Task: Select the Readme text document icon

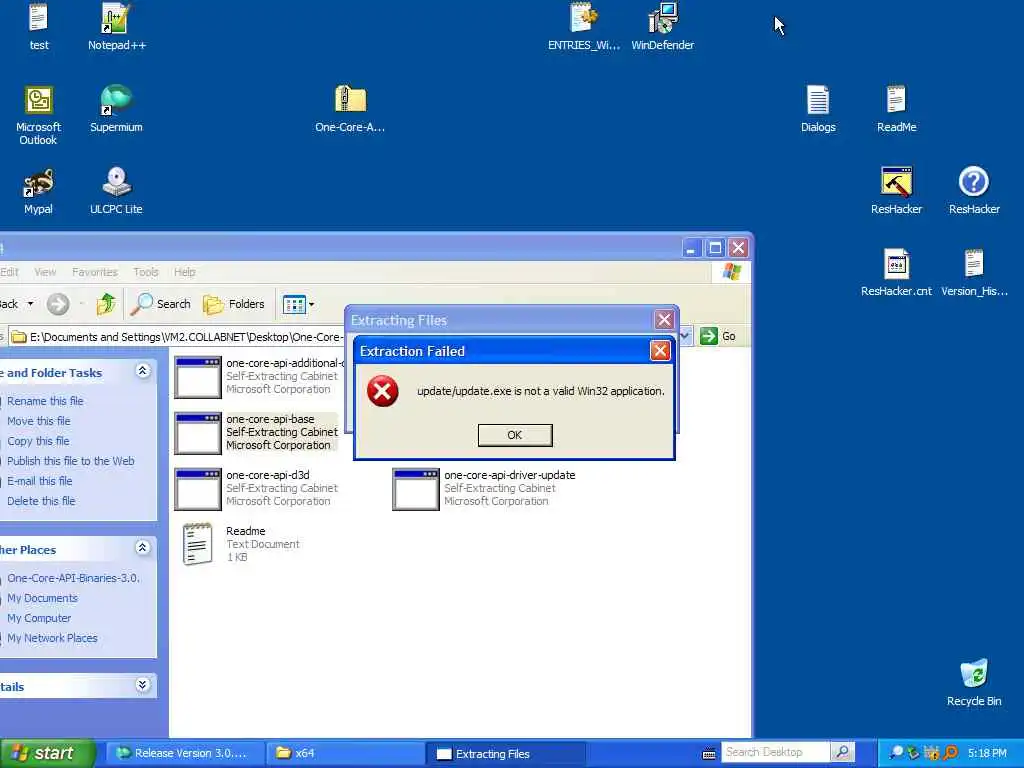Action: (x=197, y=543)
